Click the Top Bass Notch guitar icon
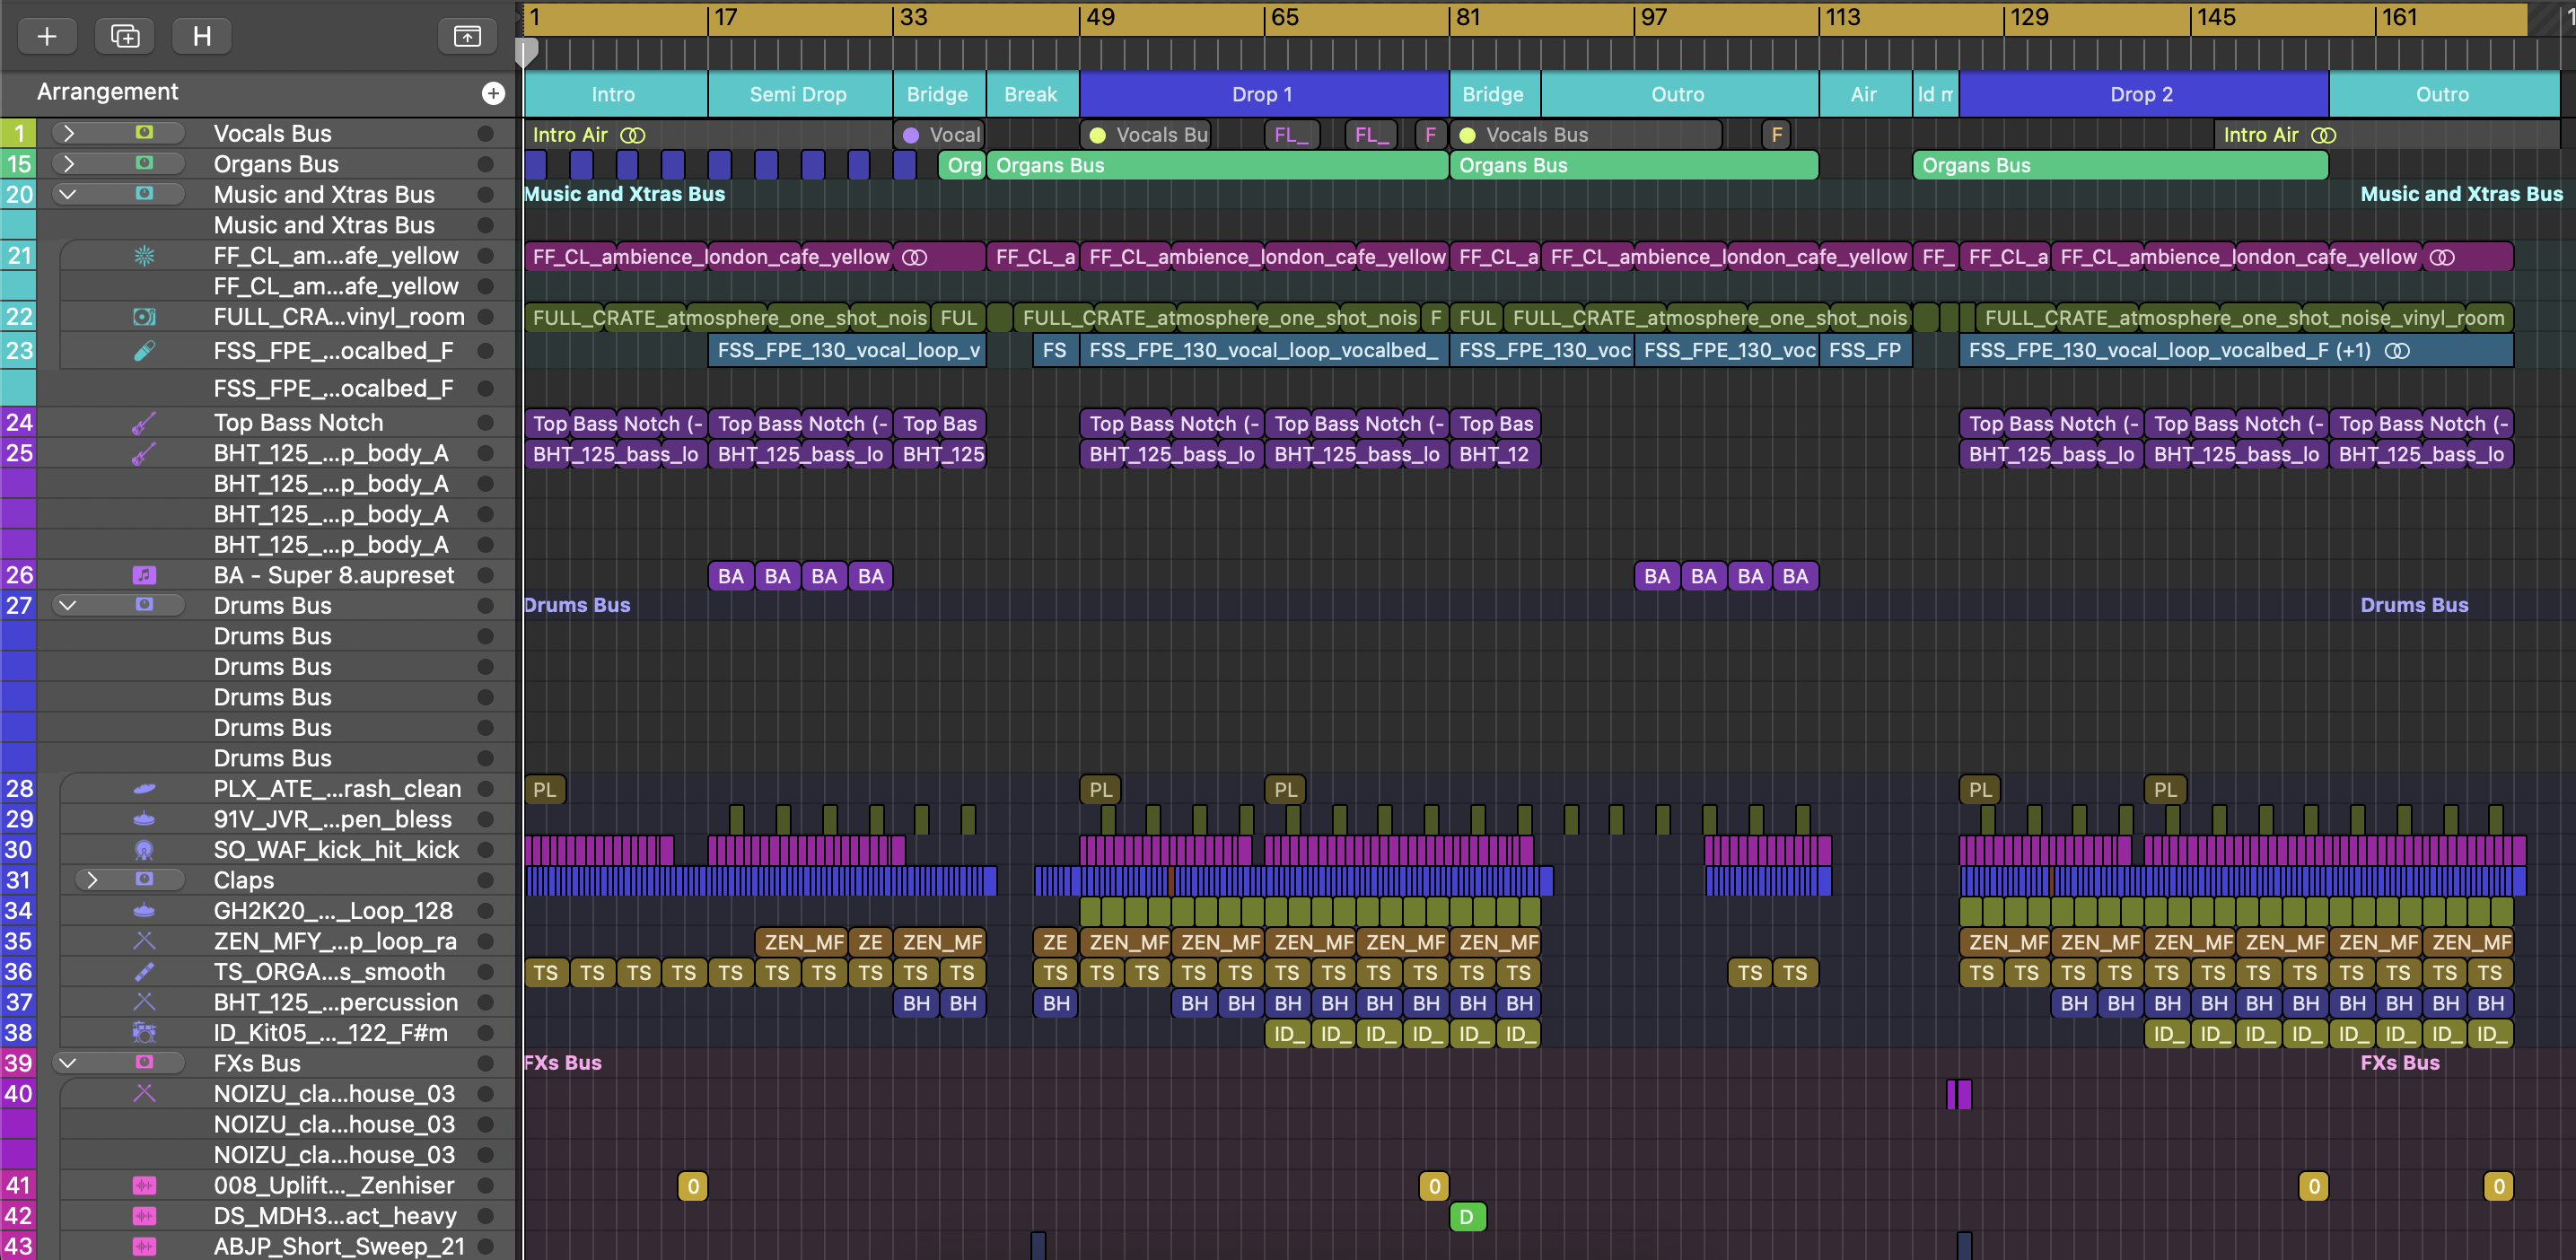2576x1260 pixels. 144,423
